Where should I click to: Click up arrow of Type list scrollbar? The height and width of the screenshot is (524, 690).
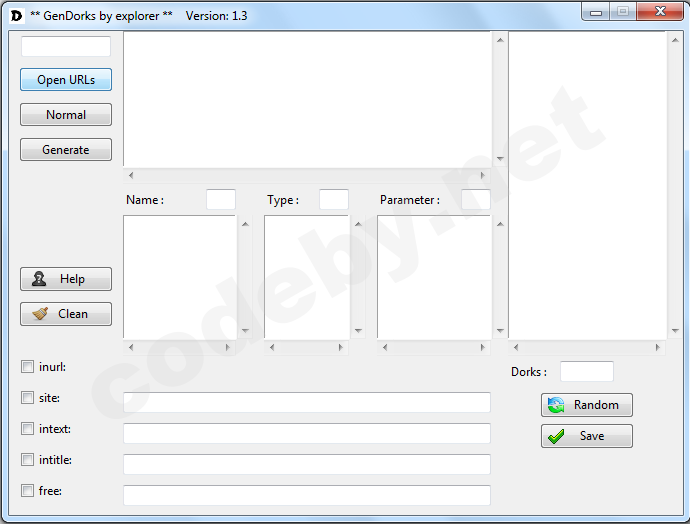click(x=358, y=224)
